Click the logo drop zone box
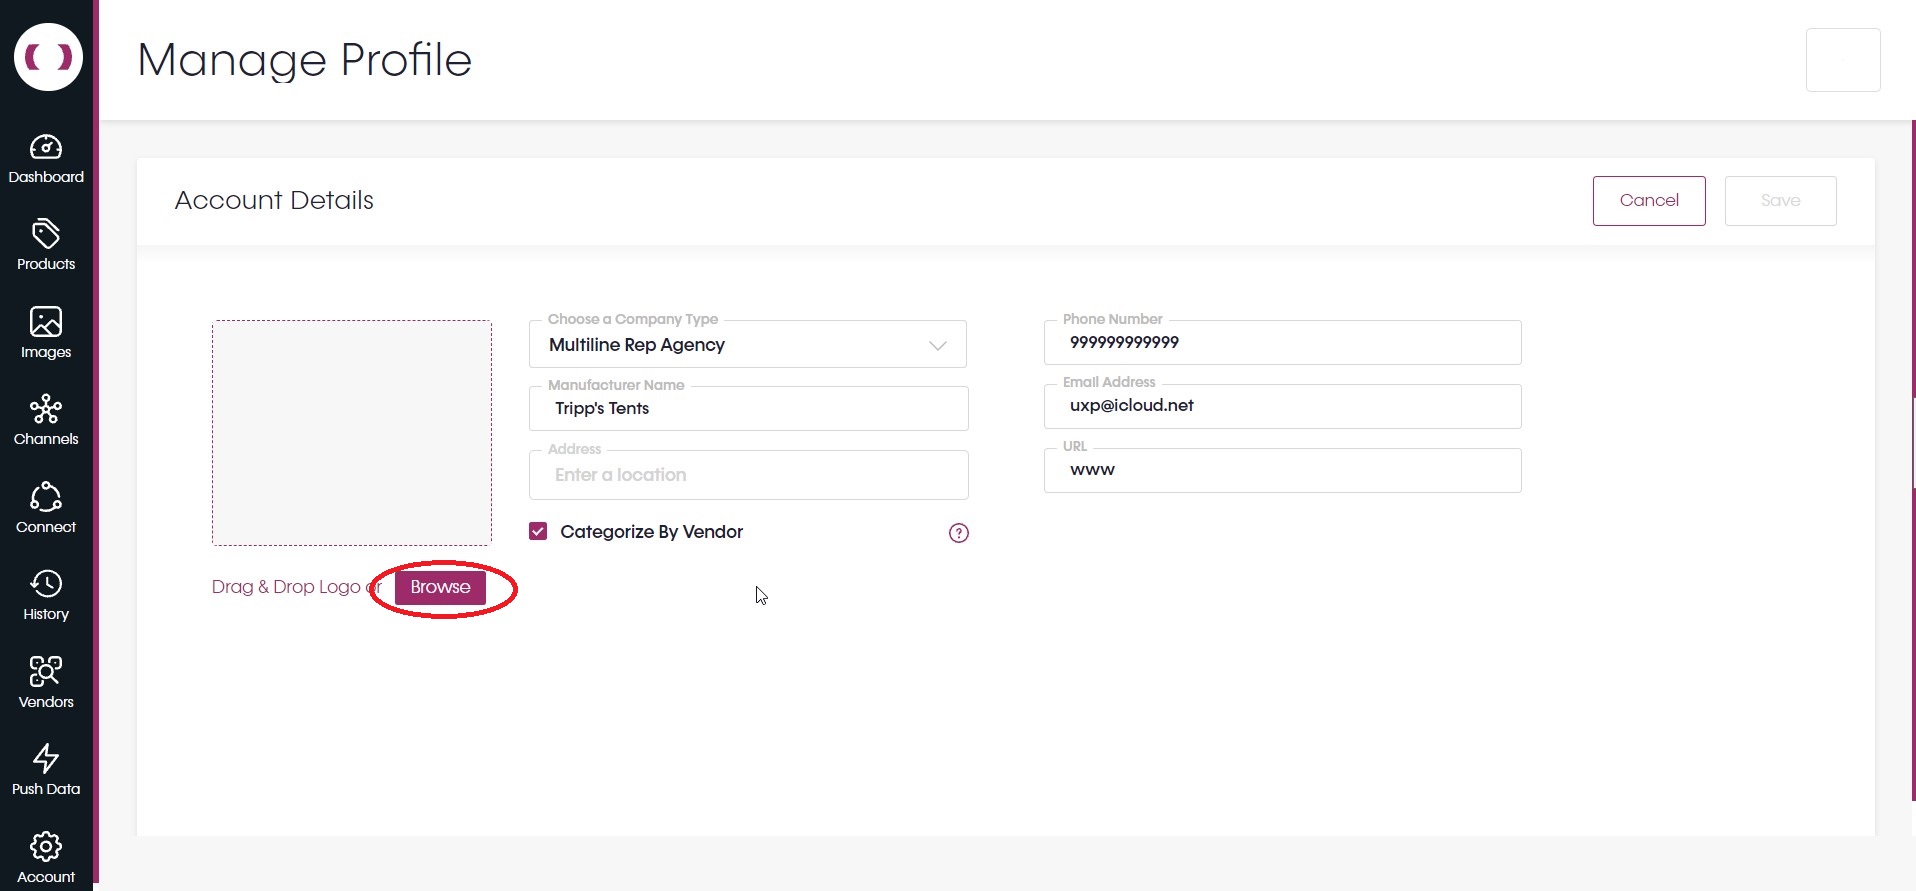The image size is (1916, 891). [352, 433]
